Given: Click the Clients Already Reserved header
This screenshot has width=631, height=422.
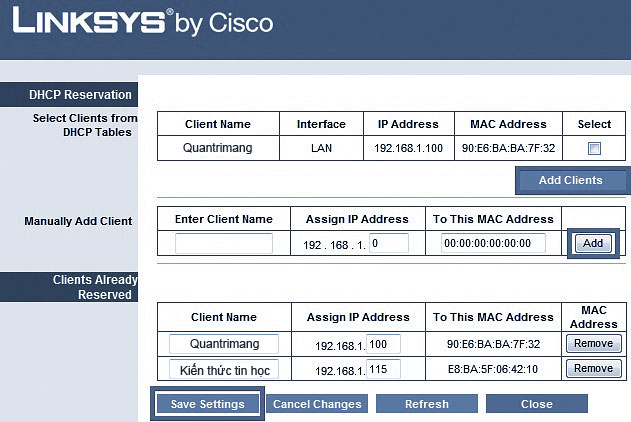Looking at the screenshot, I should [x=68, y=287].
